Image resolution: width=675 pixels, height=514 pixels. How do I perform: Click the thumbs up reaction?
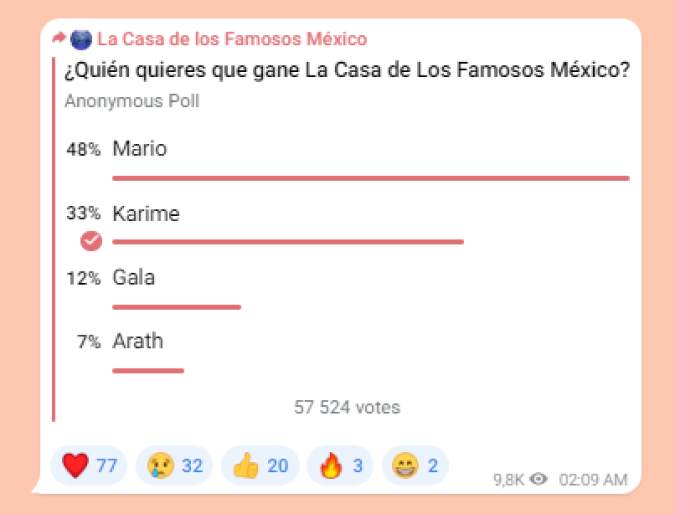(260, 465)
